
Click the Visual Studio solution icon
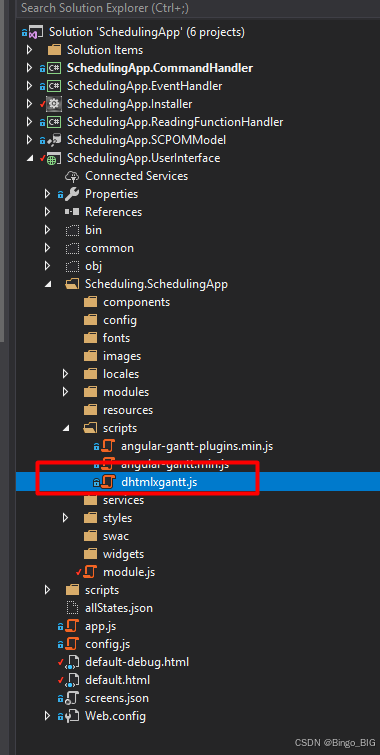35,33
